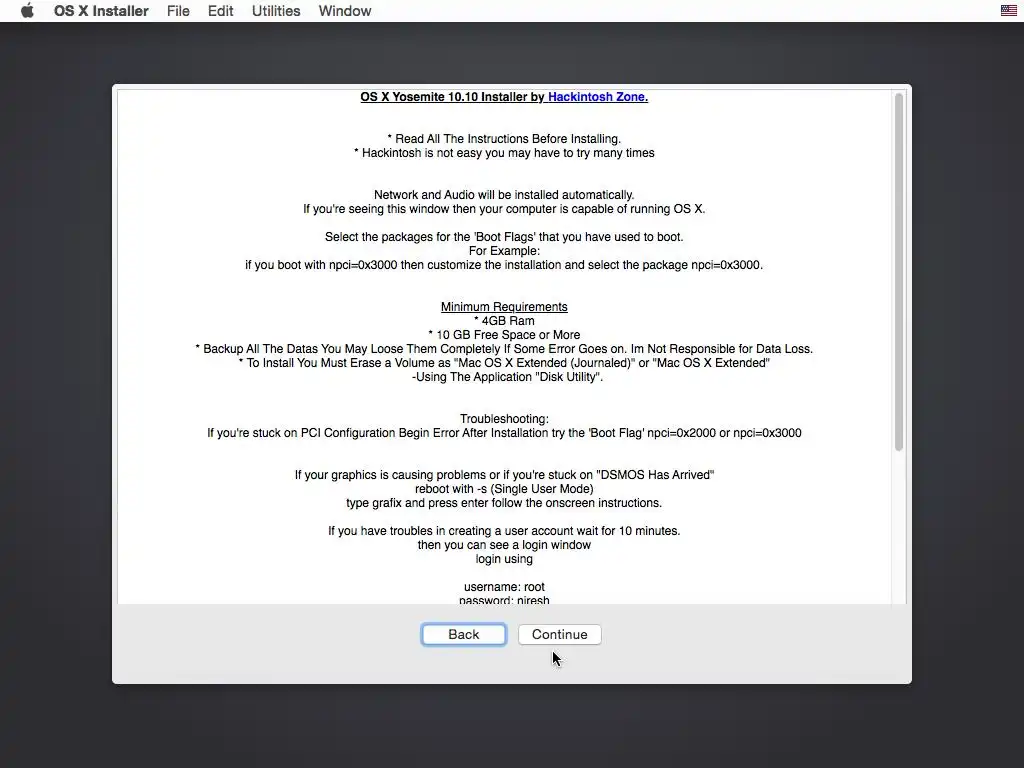This screenshot has height=768, width=1024.
Task: Click the 'If you're stuck on PCI Configuration' line
Action: (x=504, y=433)
